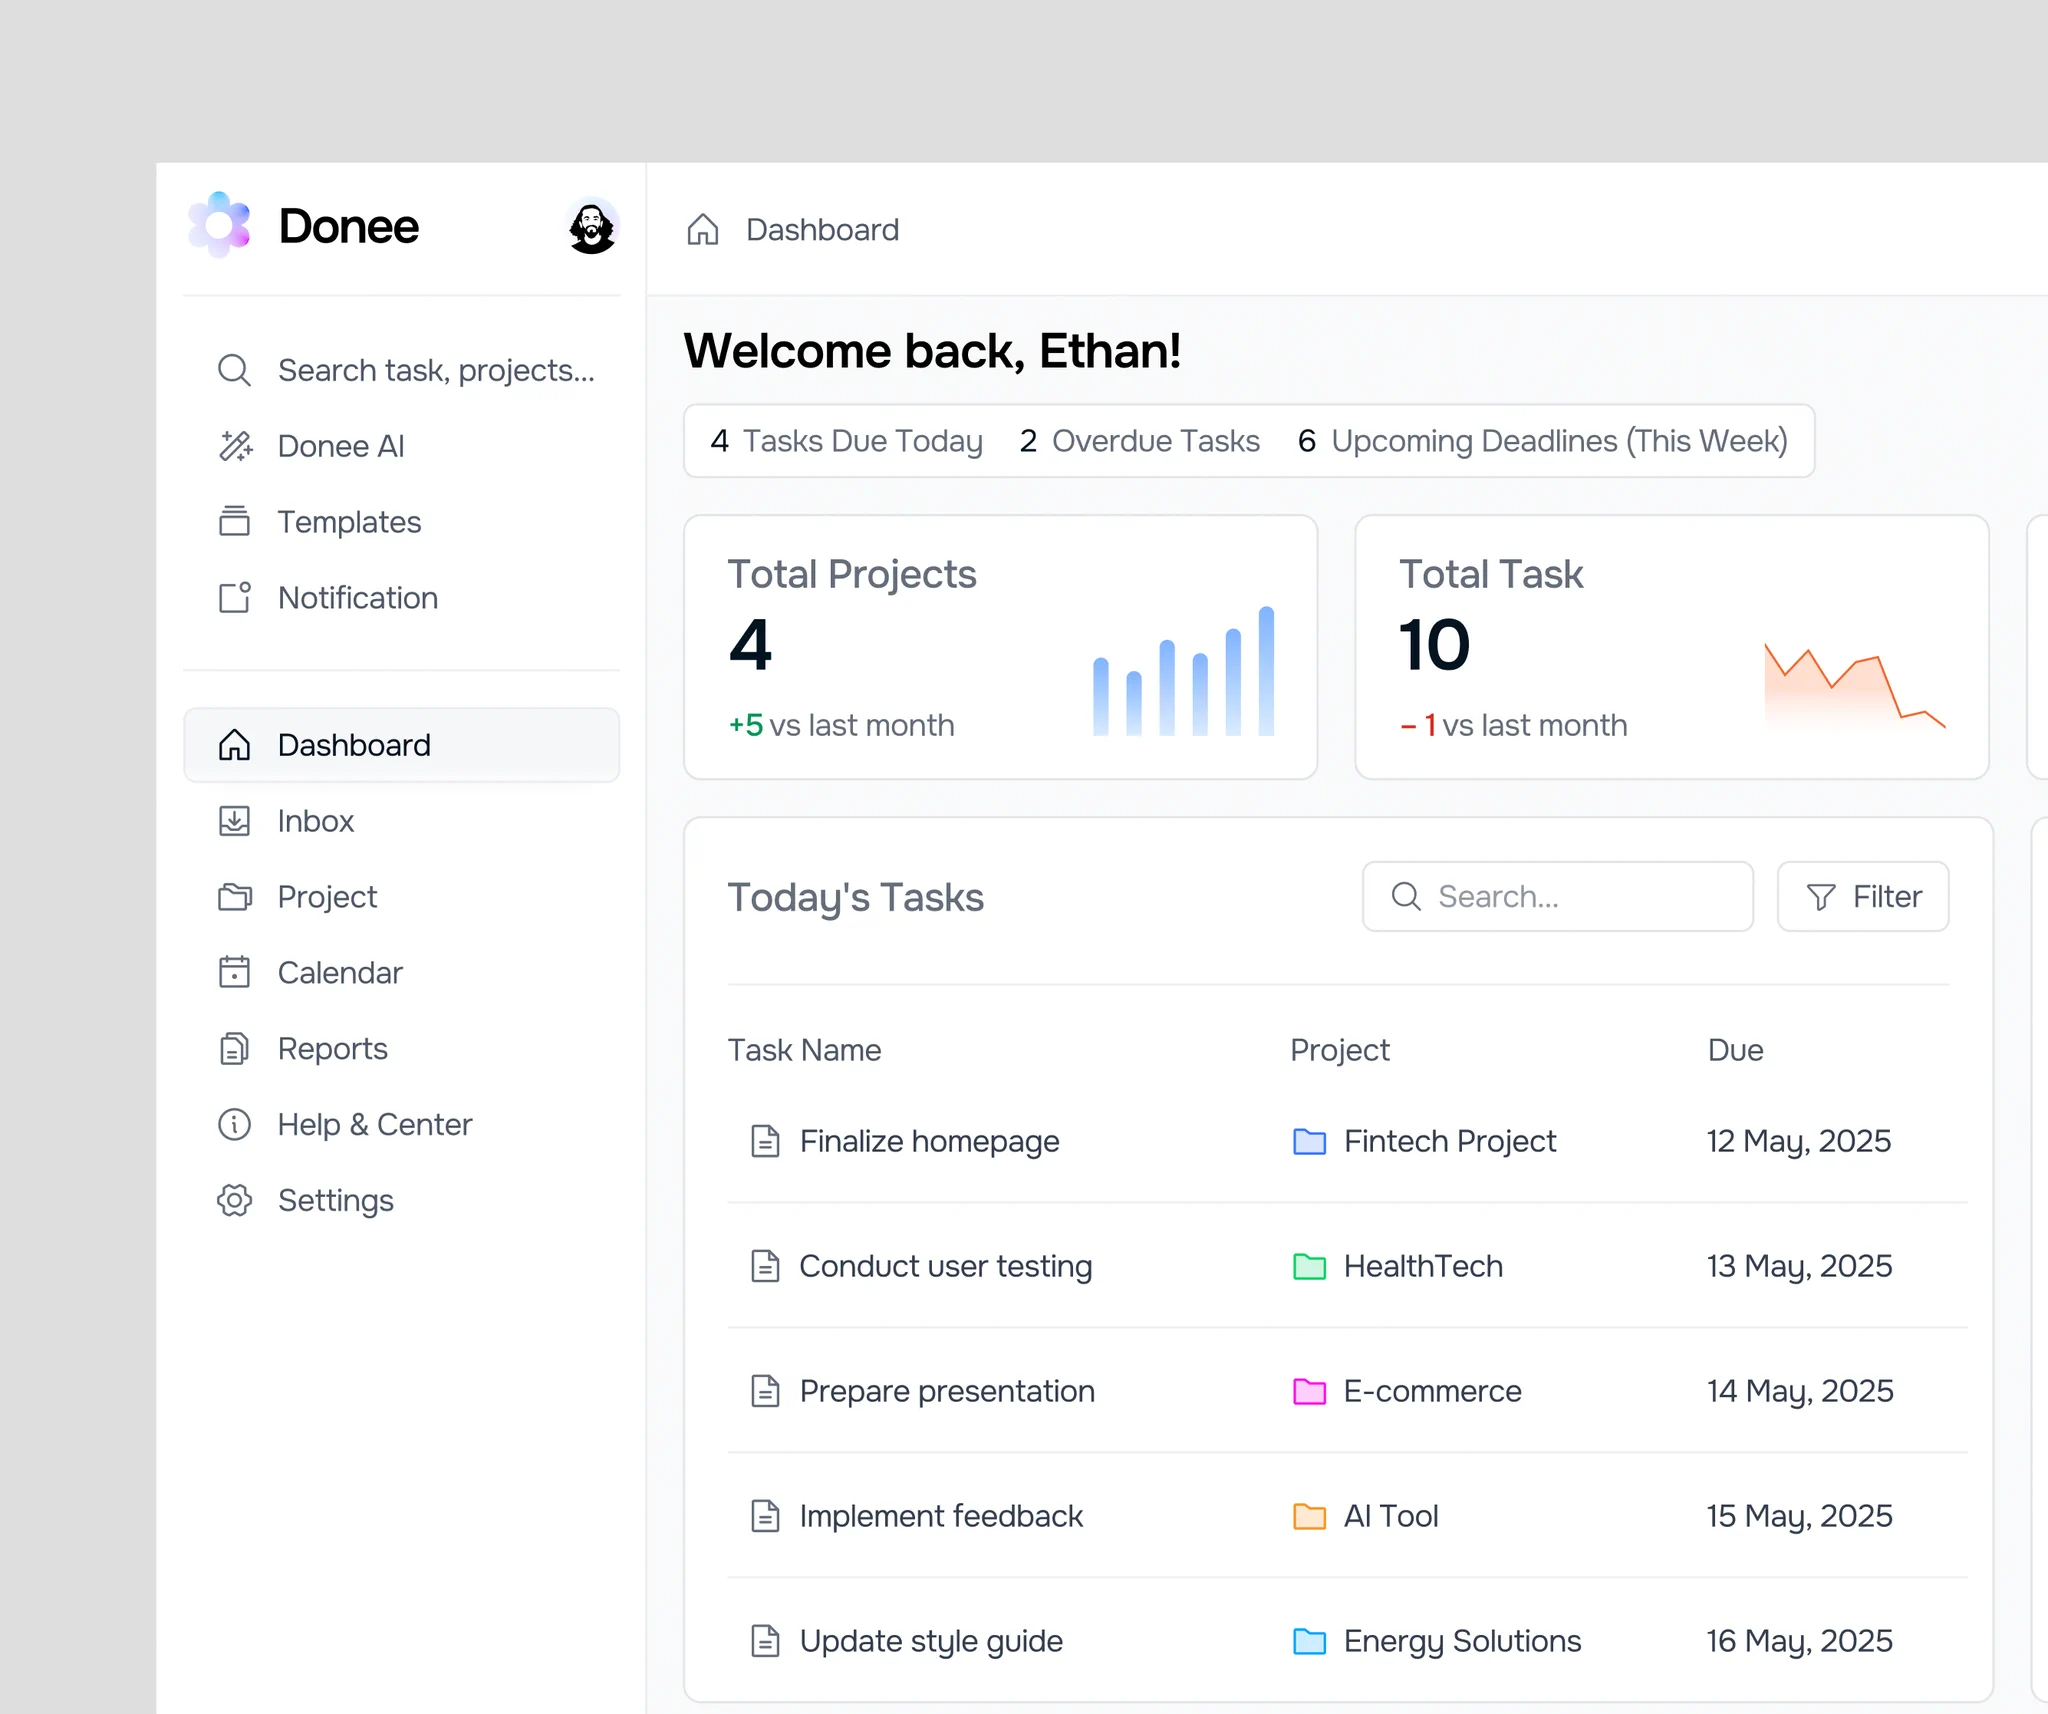Open the Implement feedback task
2048x1714 pixels.
(x=941, y=1516)
